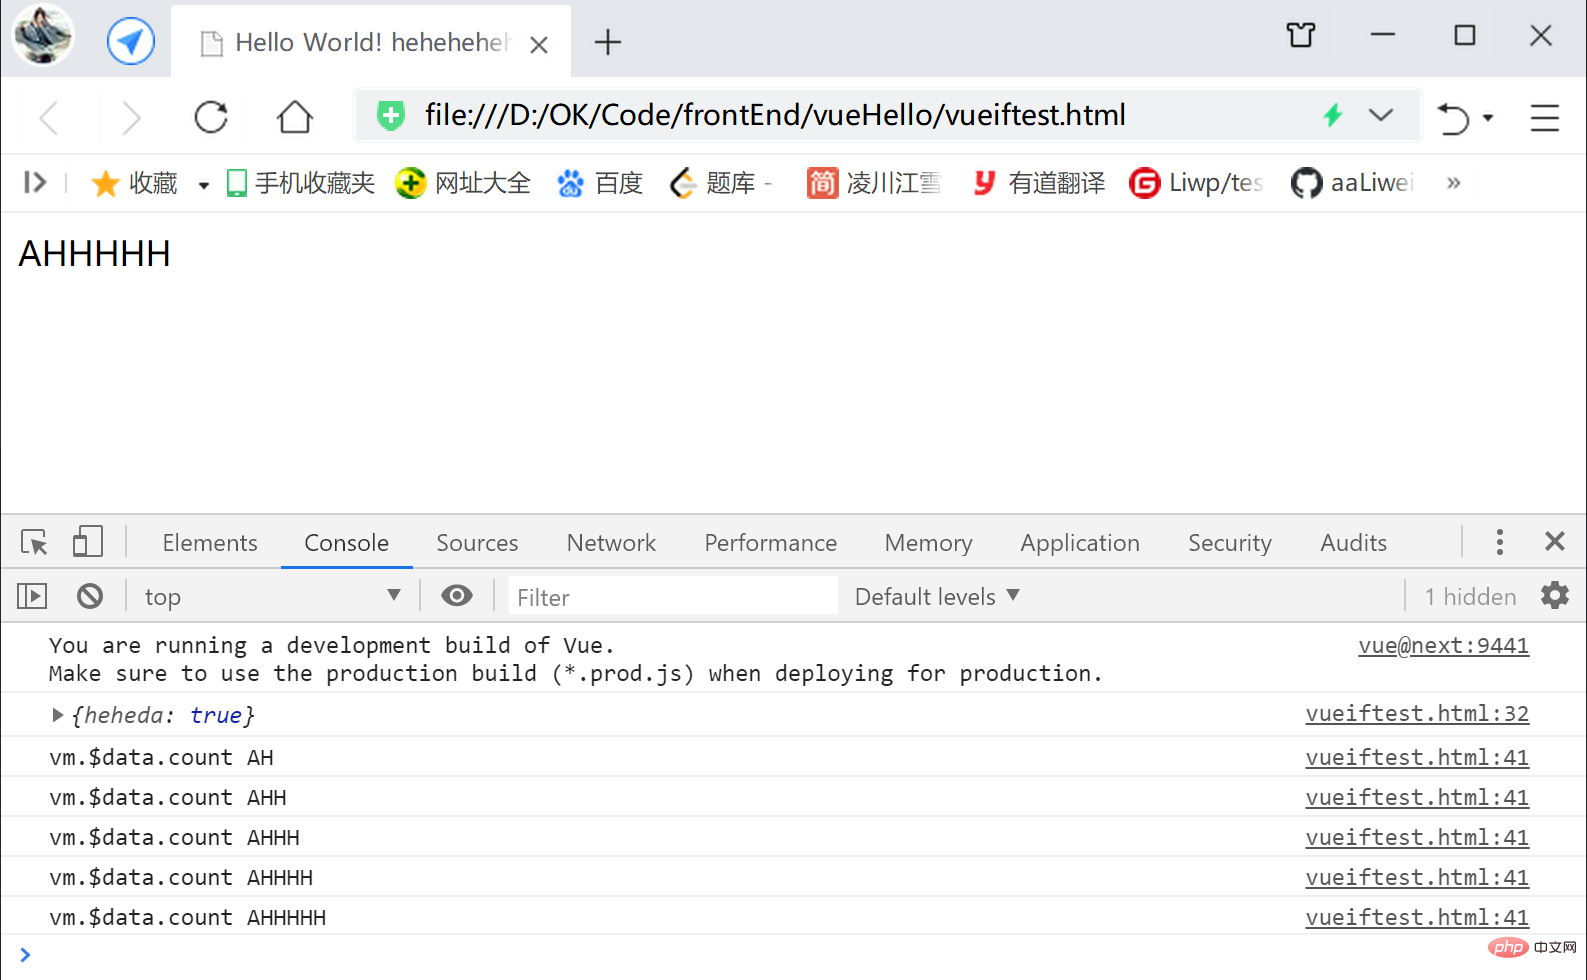Expand the address bar dropdown chevron
Screen dimensions: 1587x980
[x=1381, y=115]
